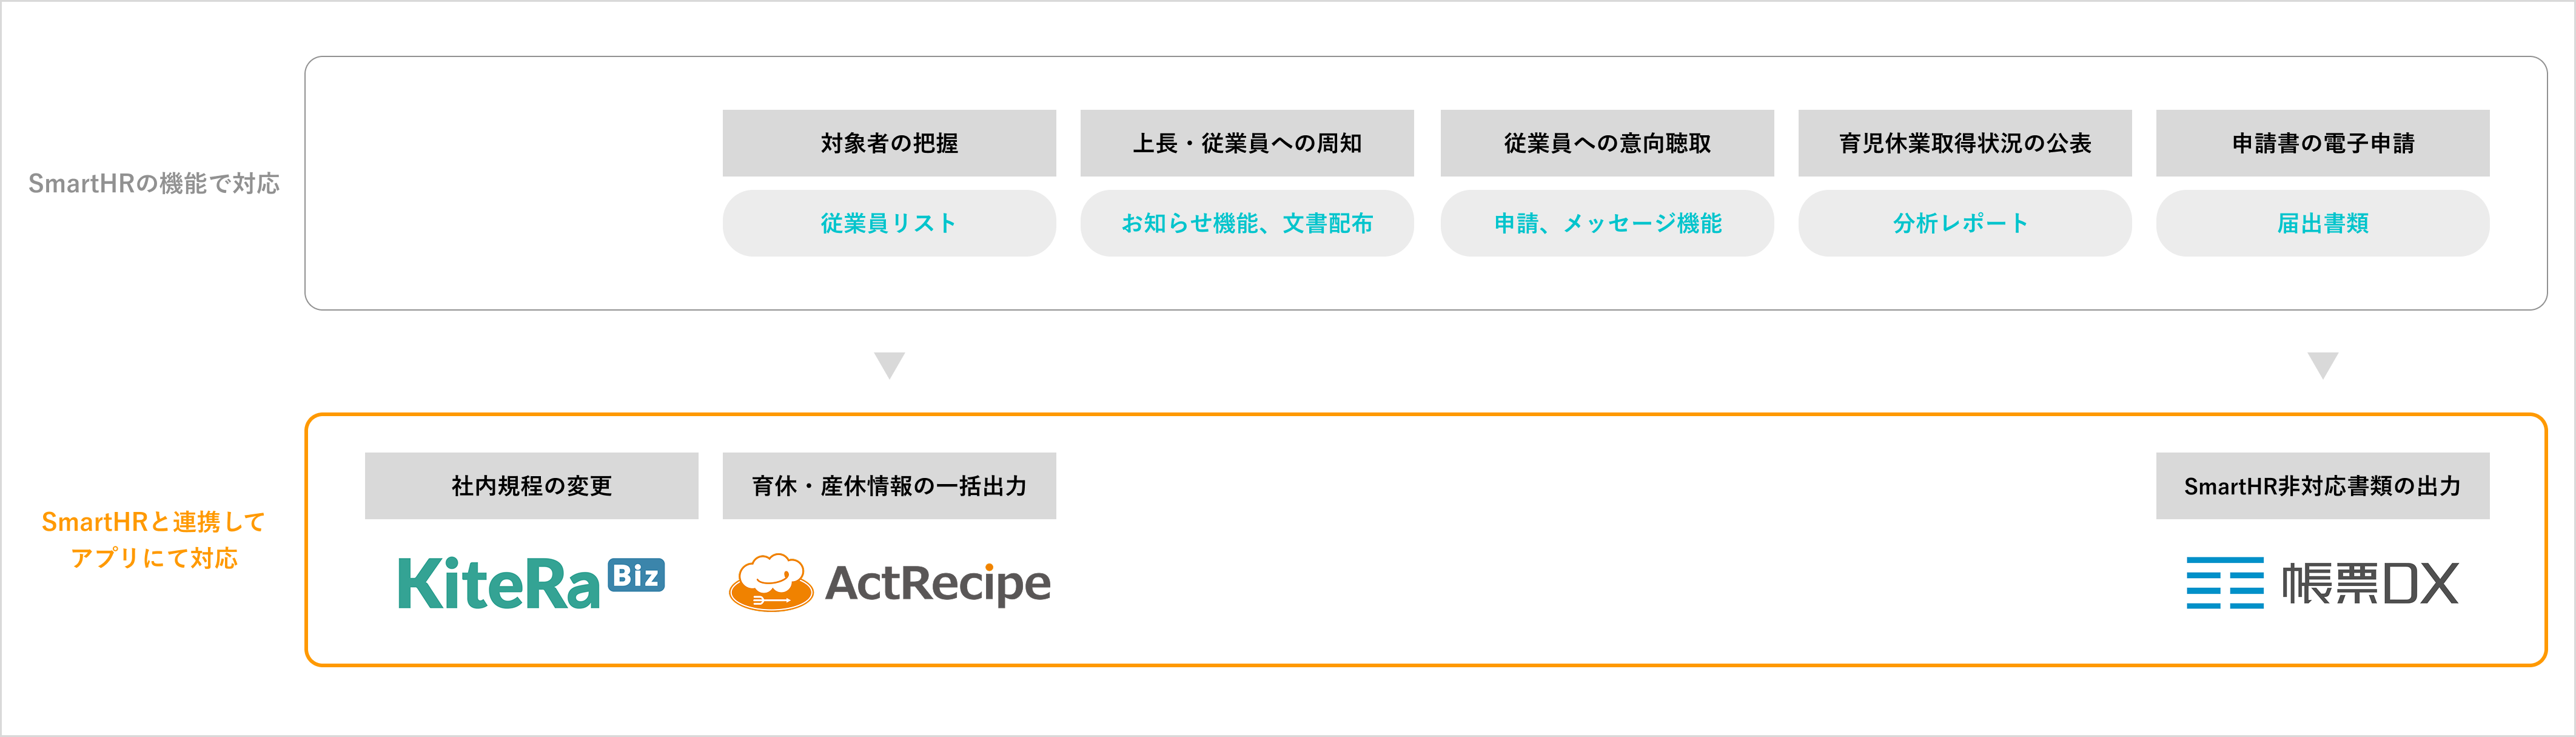Select the 従業員リスト pill
This screenshot has width=2576, height=737.
pos(889,223)
